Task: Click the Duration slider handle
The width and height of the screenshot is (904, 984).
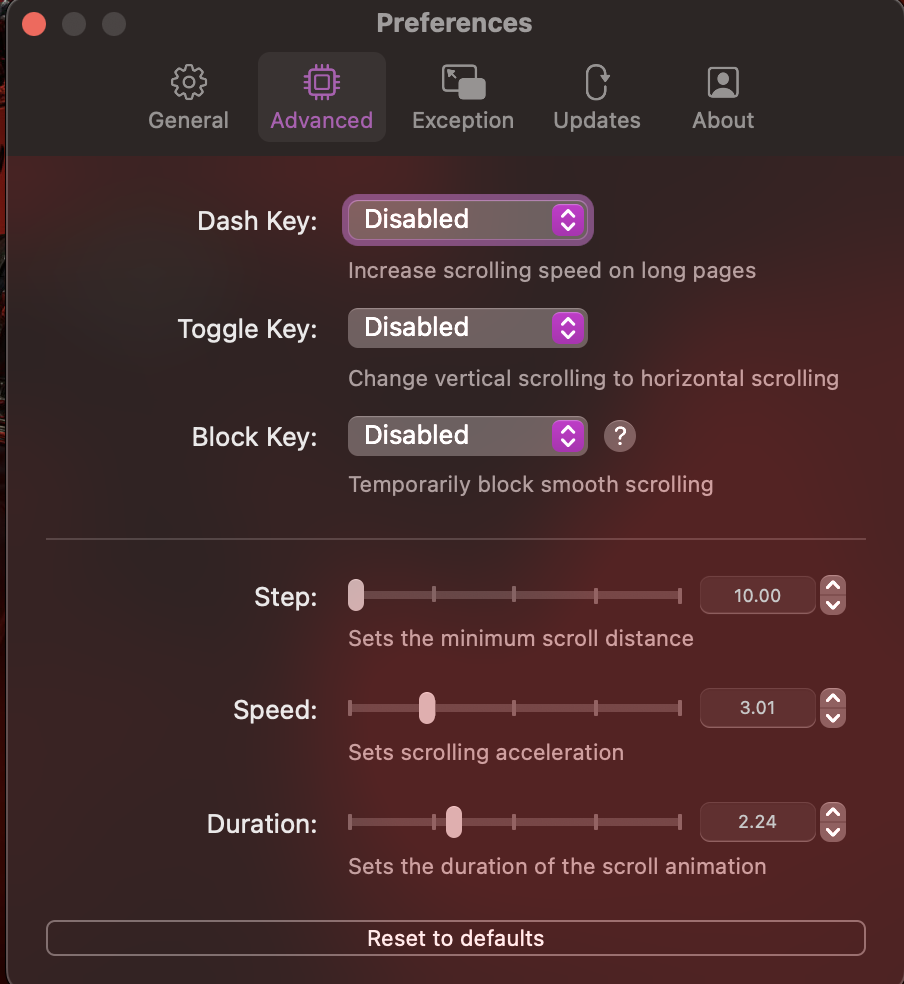Action: [454, 822]
